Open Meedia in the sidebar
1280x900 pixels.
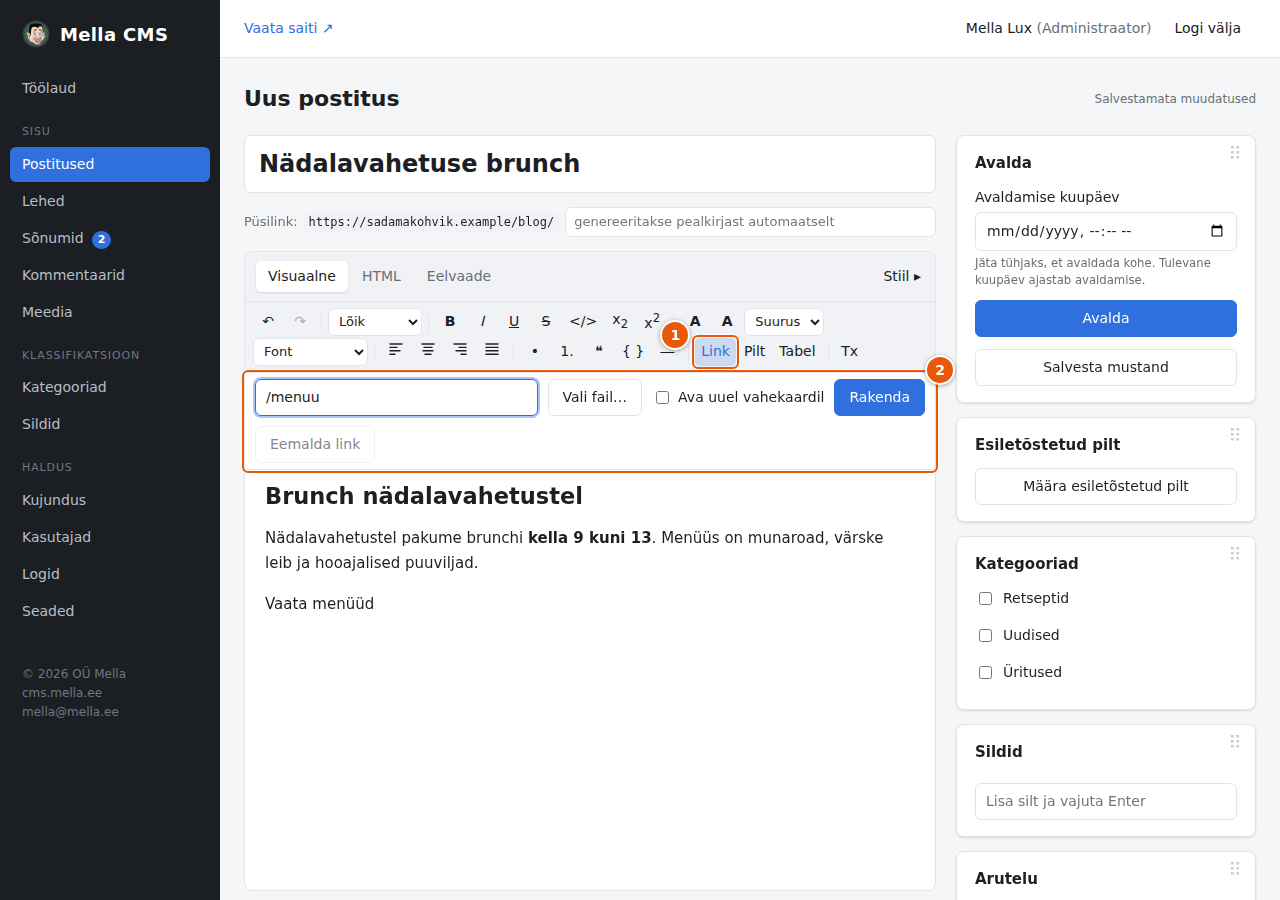click(x=110, y=312)
